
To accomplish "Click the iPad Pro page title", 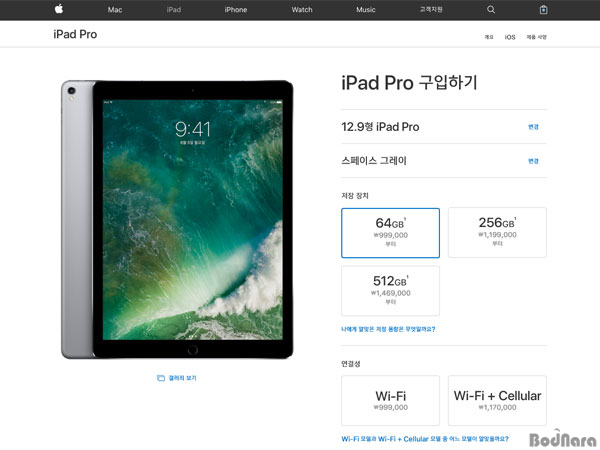I will pos(75,34).
